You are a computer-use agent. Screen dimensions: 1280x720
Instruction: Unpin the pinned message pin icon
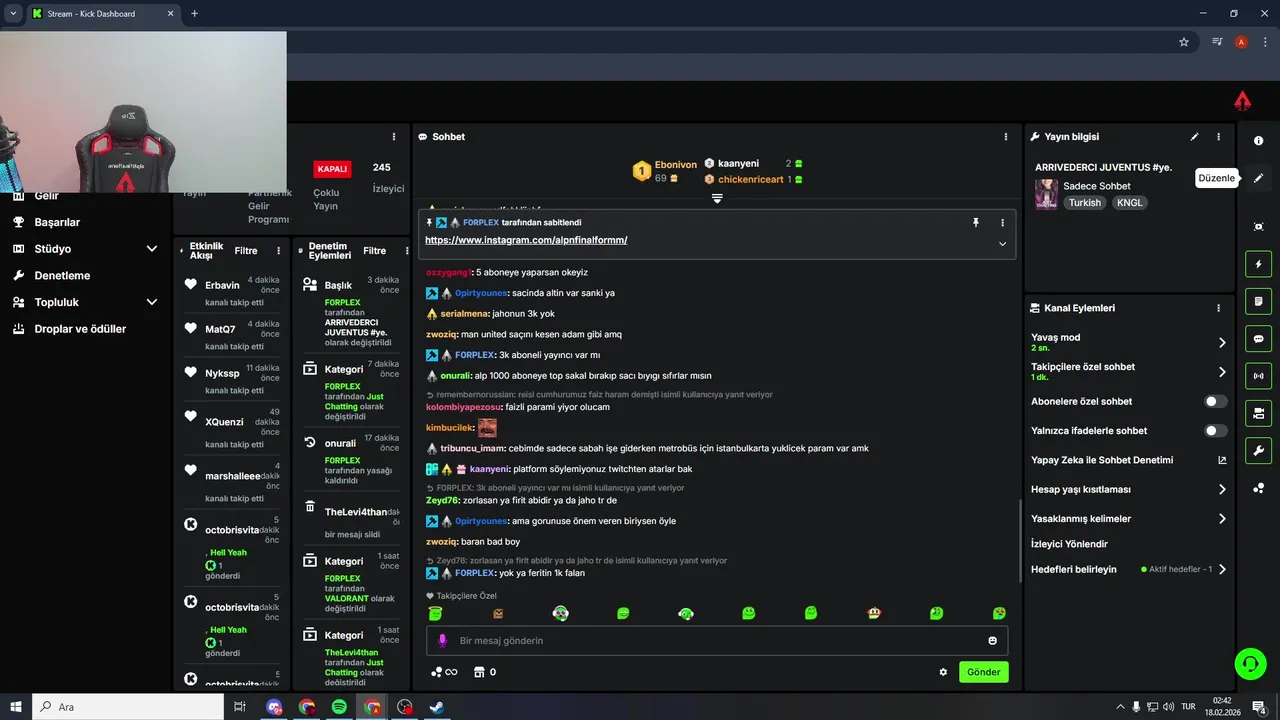click(976, 222)
